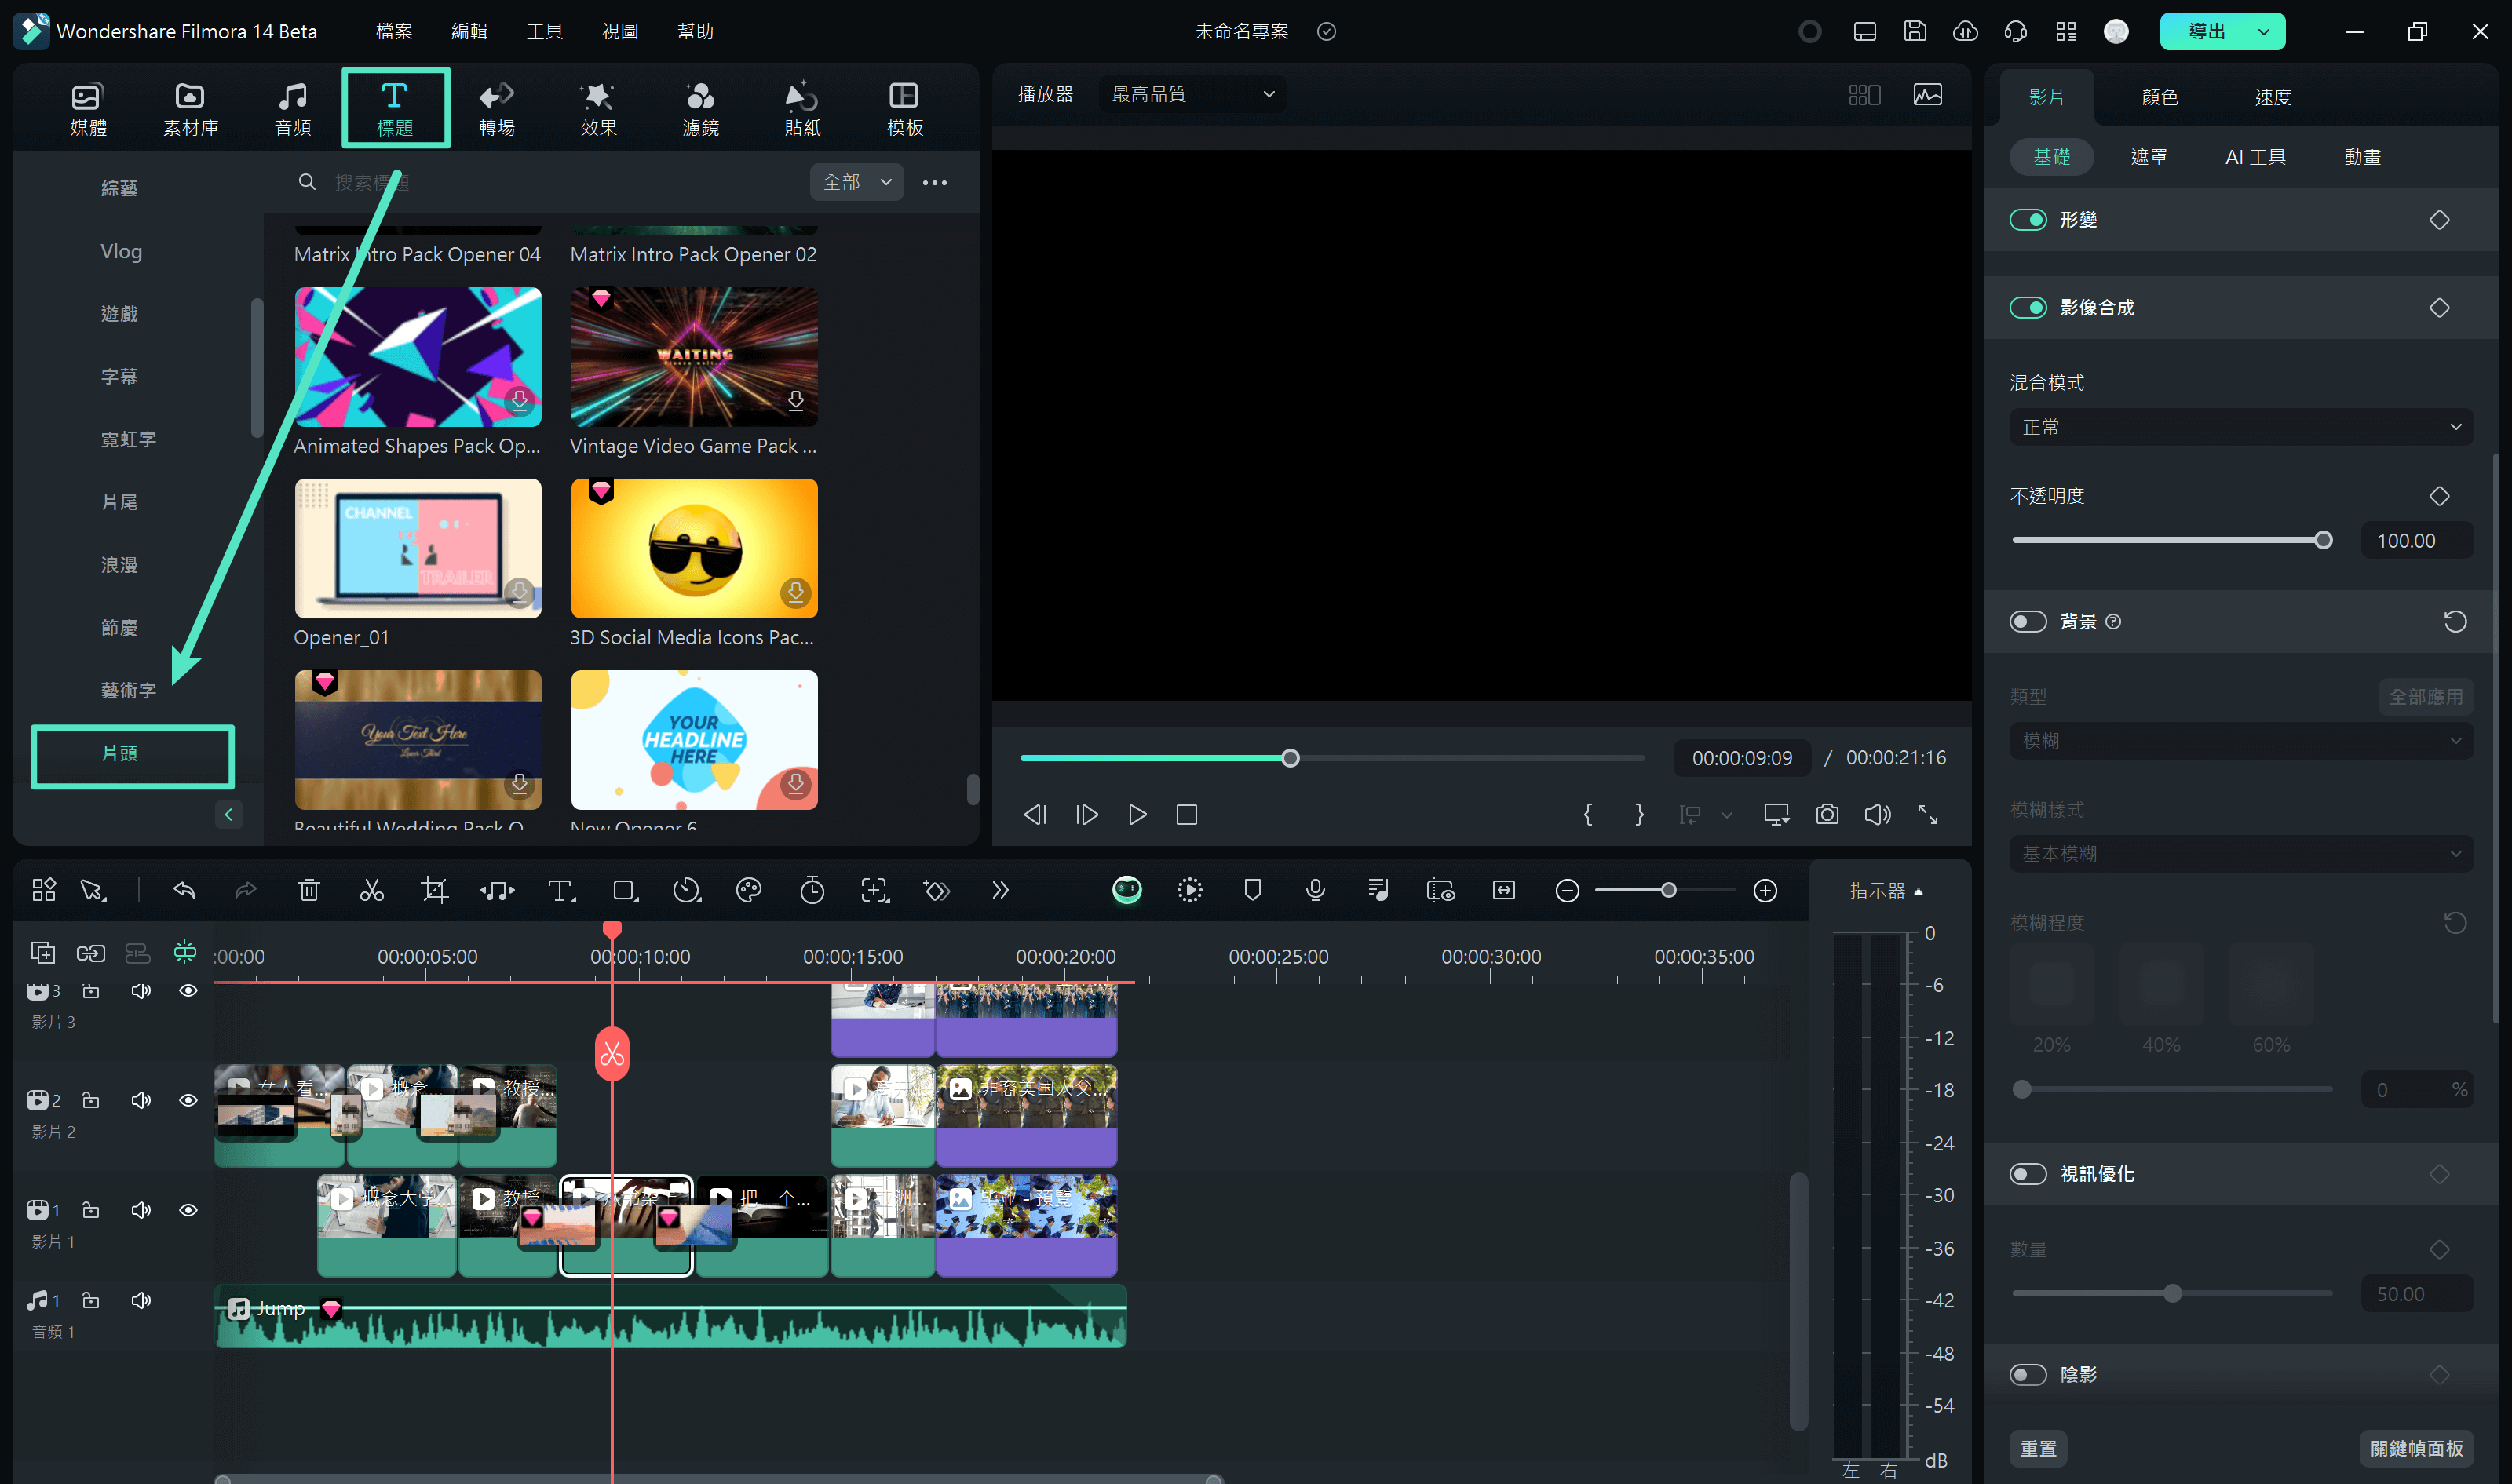Open the three-dot more options menu
This screenshot has width=2512, height=1484.
click(x=934, y=182)
